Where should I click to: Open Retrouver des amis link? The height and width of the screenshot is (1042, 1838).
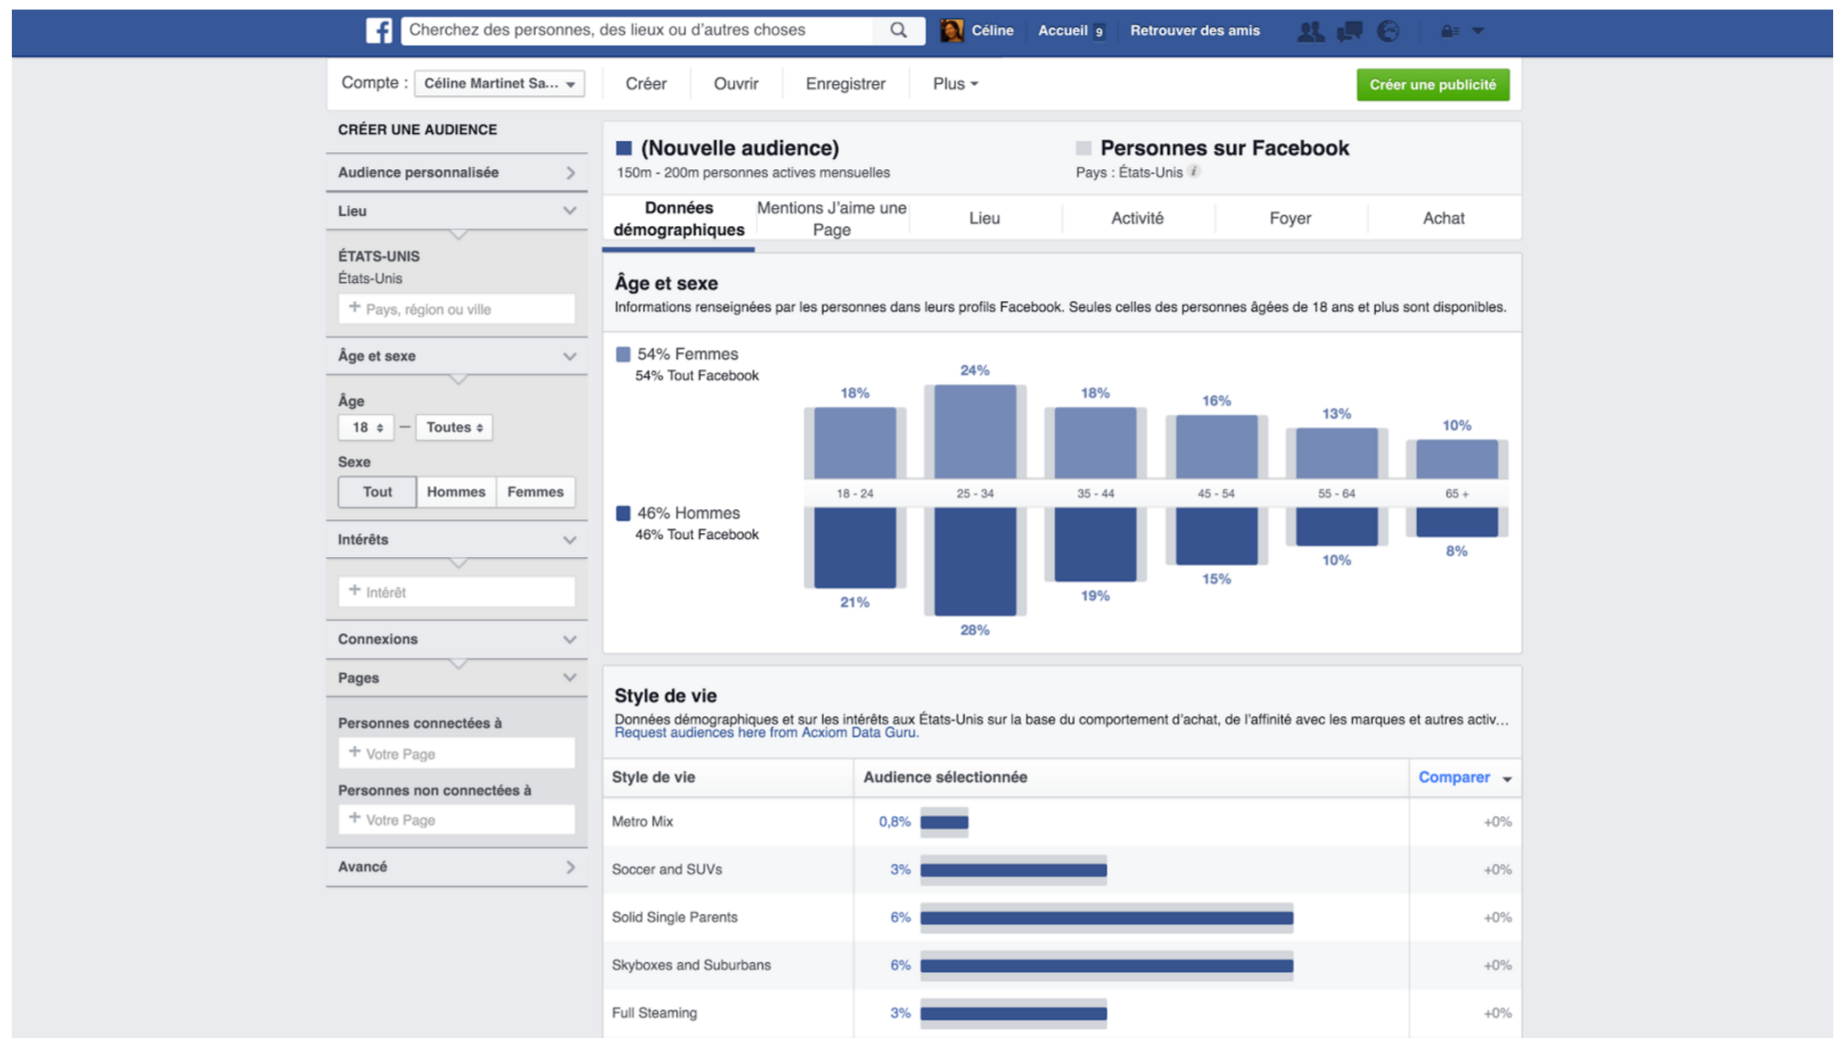pos(1194,31)
